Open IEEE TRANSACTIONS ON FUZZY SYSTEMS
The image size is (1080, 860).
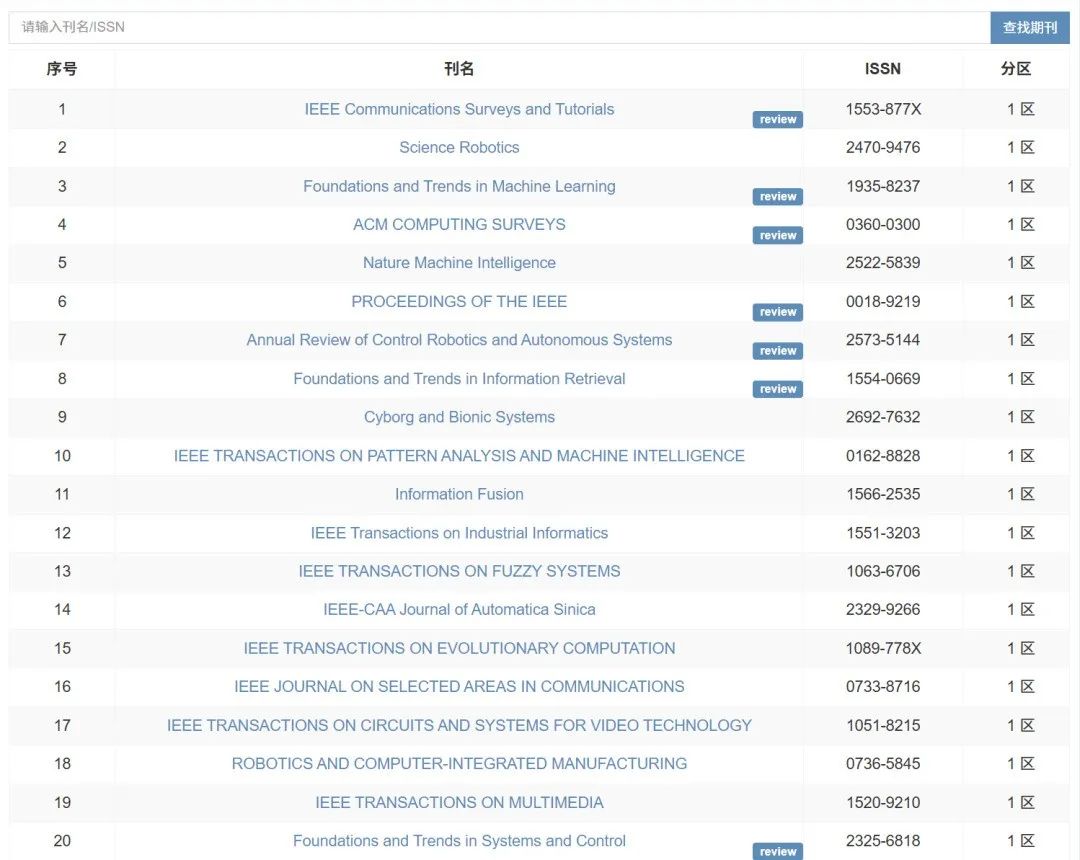click(x=459, y=571)
